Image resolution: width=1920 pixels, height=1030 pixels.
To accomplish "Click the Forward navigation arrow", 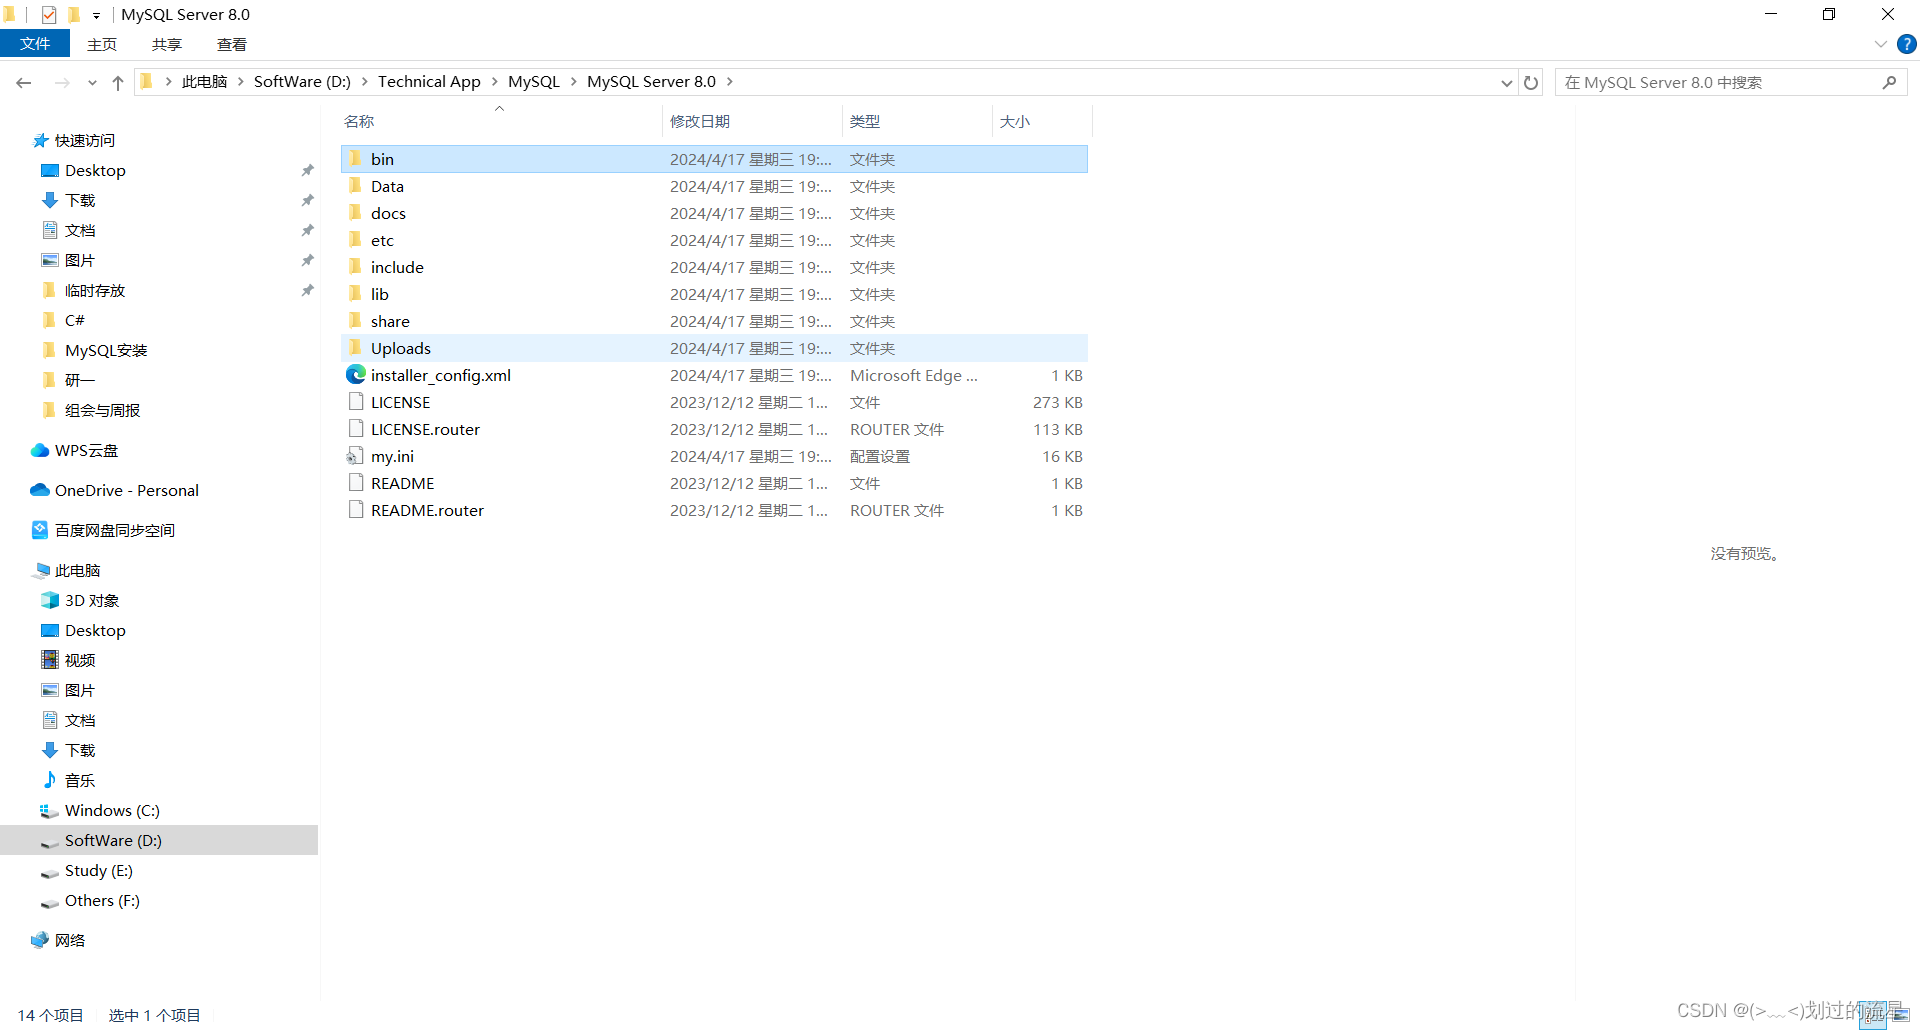I will pyautogui.click(x=62, y=83).
